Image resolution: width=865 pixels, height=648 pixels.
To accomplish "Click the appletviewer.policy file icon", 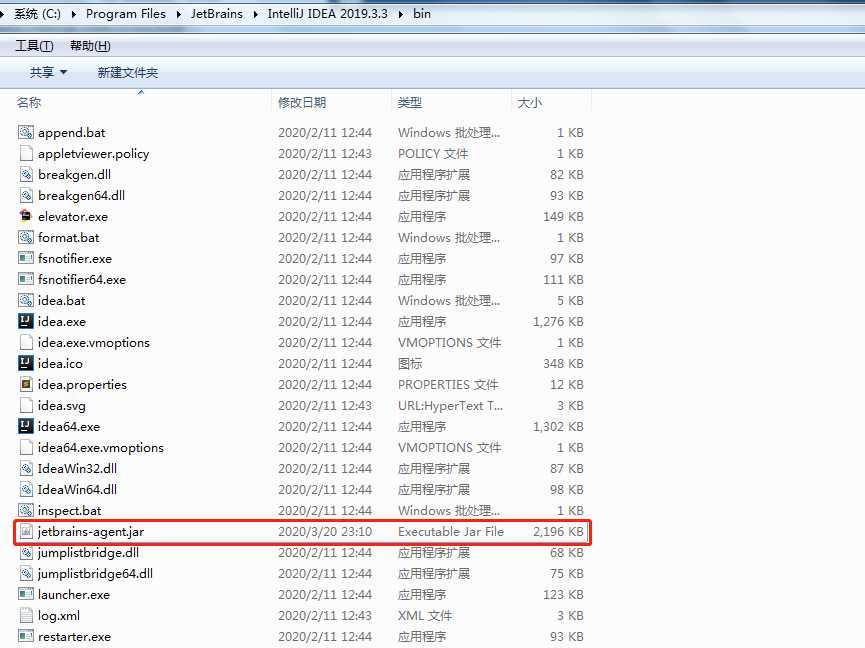I will pyautogui.click(x=26, y=153).
